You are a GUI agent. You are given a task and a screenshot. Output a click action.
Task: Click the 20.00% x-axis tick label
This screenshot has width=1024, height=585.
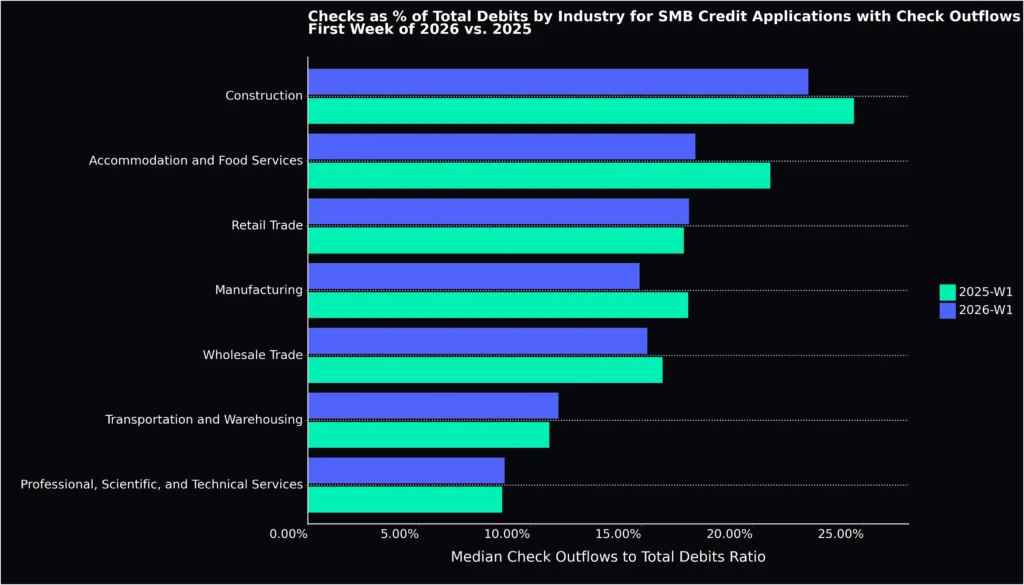730,534
